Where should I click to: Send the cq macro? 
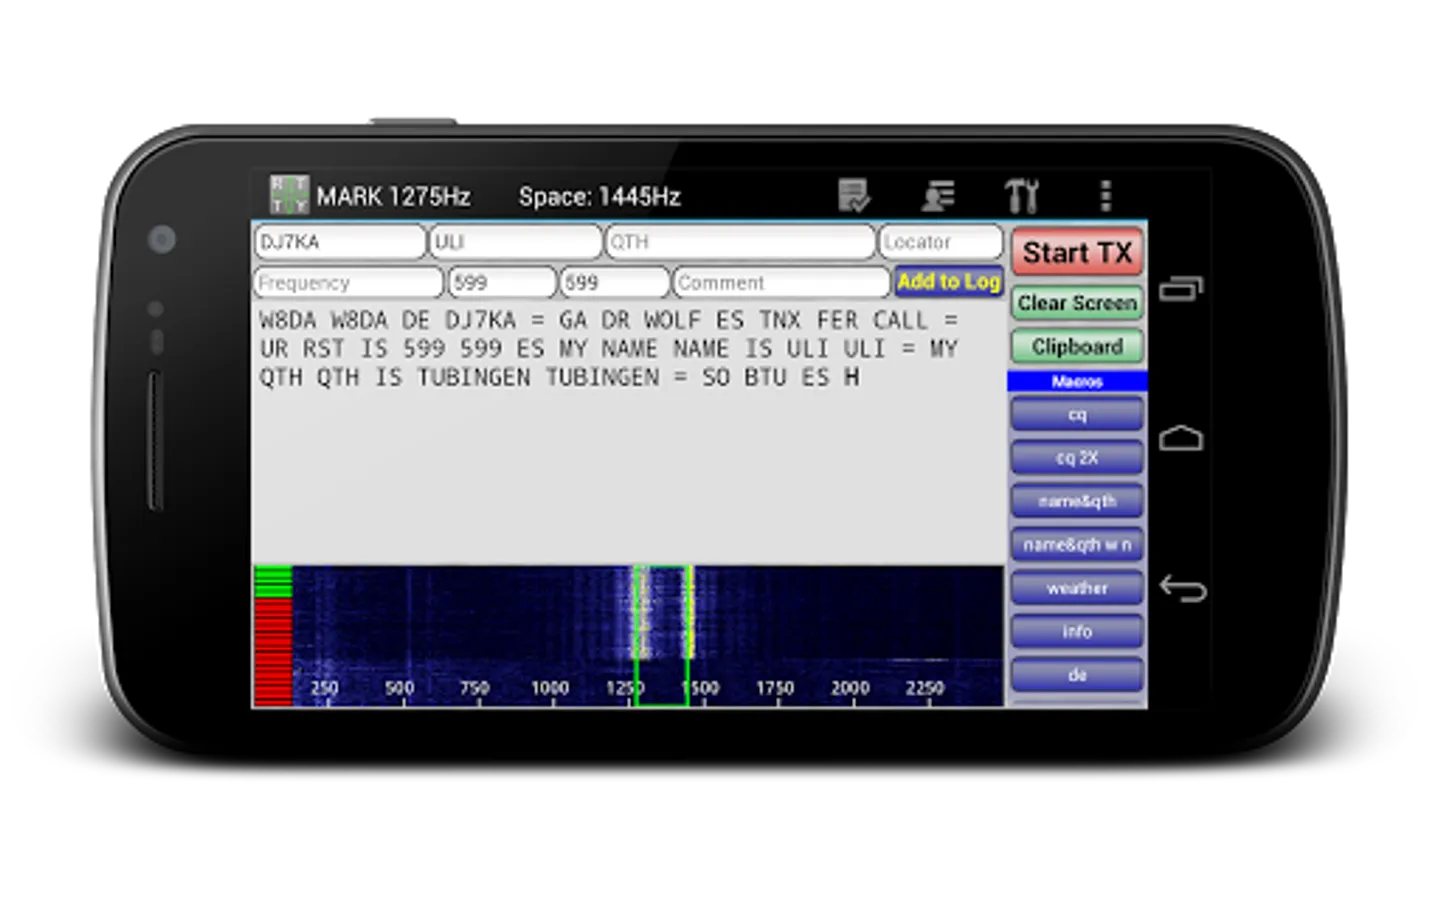(x=1077, y=414)
